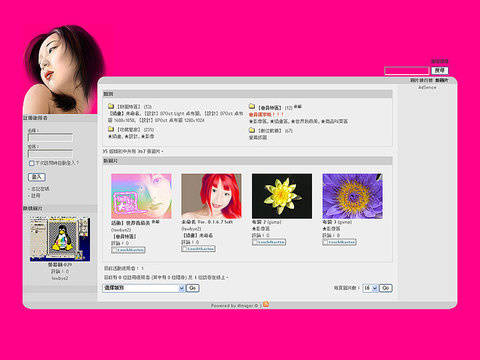480x360 pixels.
Task: Open the title link of the yellow flower image
Action: tap(260, 222)
